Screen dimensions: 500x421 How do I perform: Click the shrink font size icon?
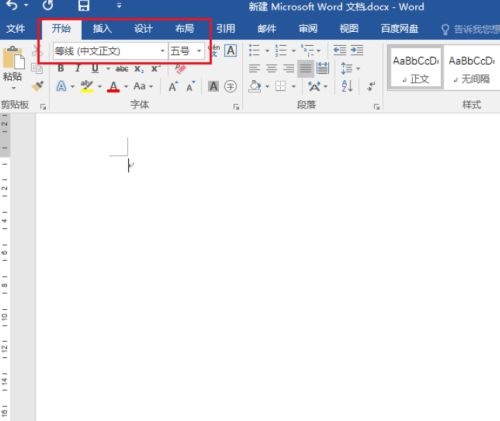(191, 87)
